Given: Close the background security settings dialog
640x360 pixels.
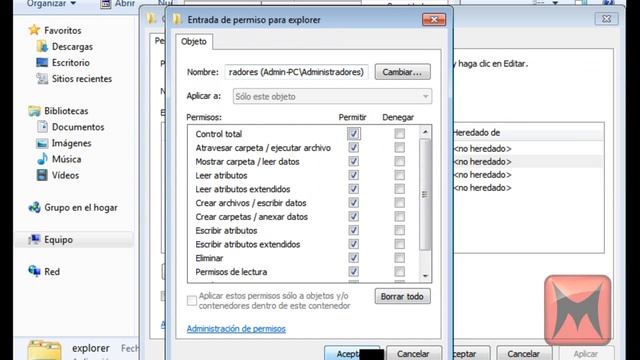Looking at the screenshot, I should click(x=607, y=19).
